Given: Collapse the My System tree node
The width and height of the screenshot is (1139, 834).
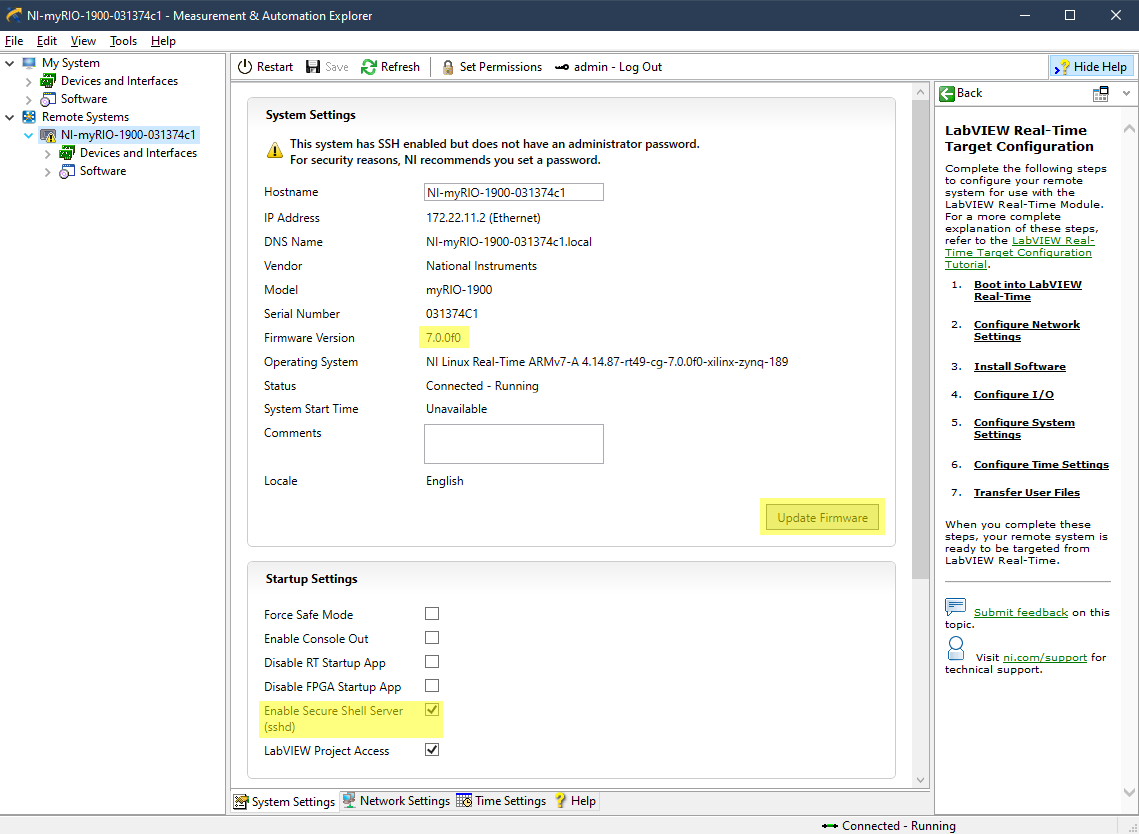Looking at the screenshot, I should tap(9, 63).
